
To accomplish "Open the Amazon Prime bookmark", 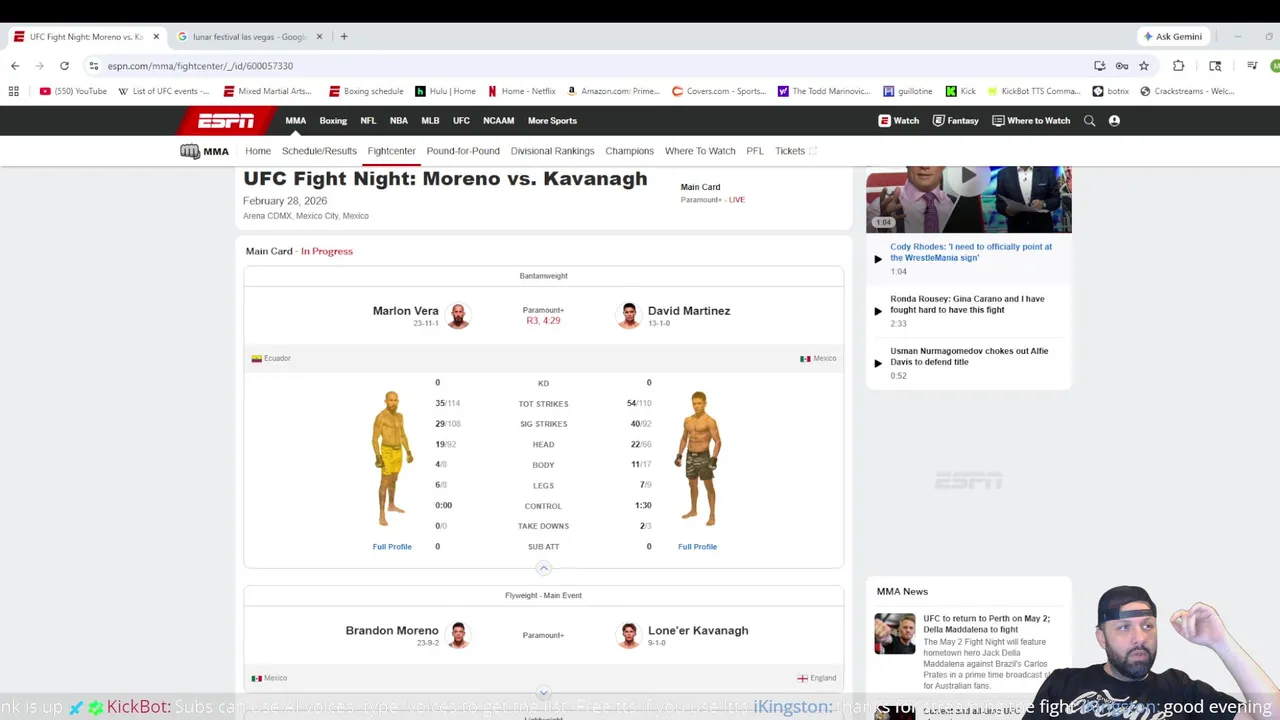I will coord(612,91).
